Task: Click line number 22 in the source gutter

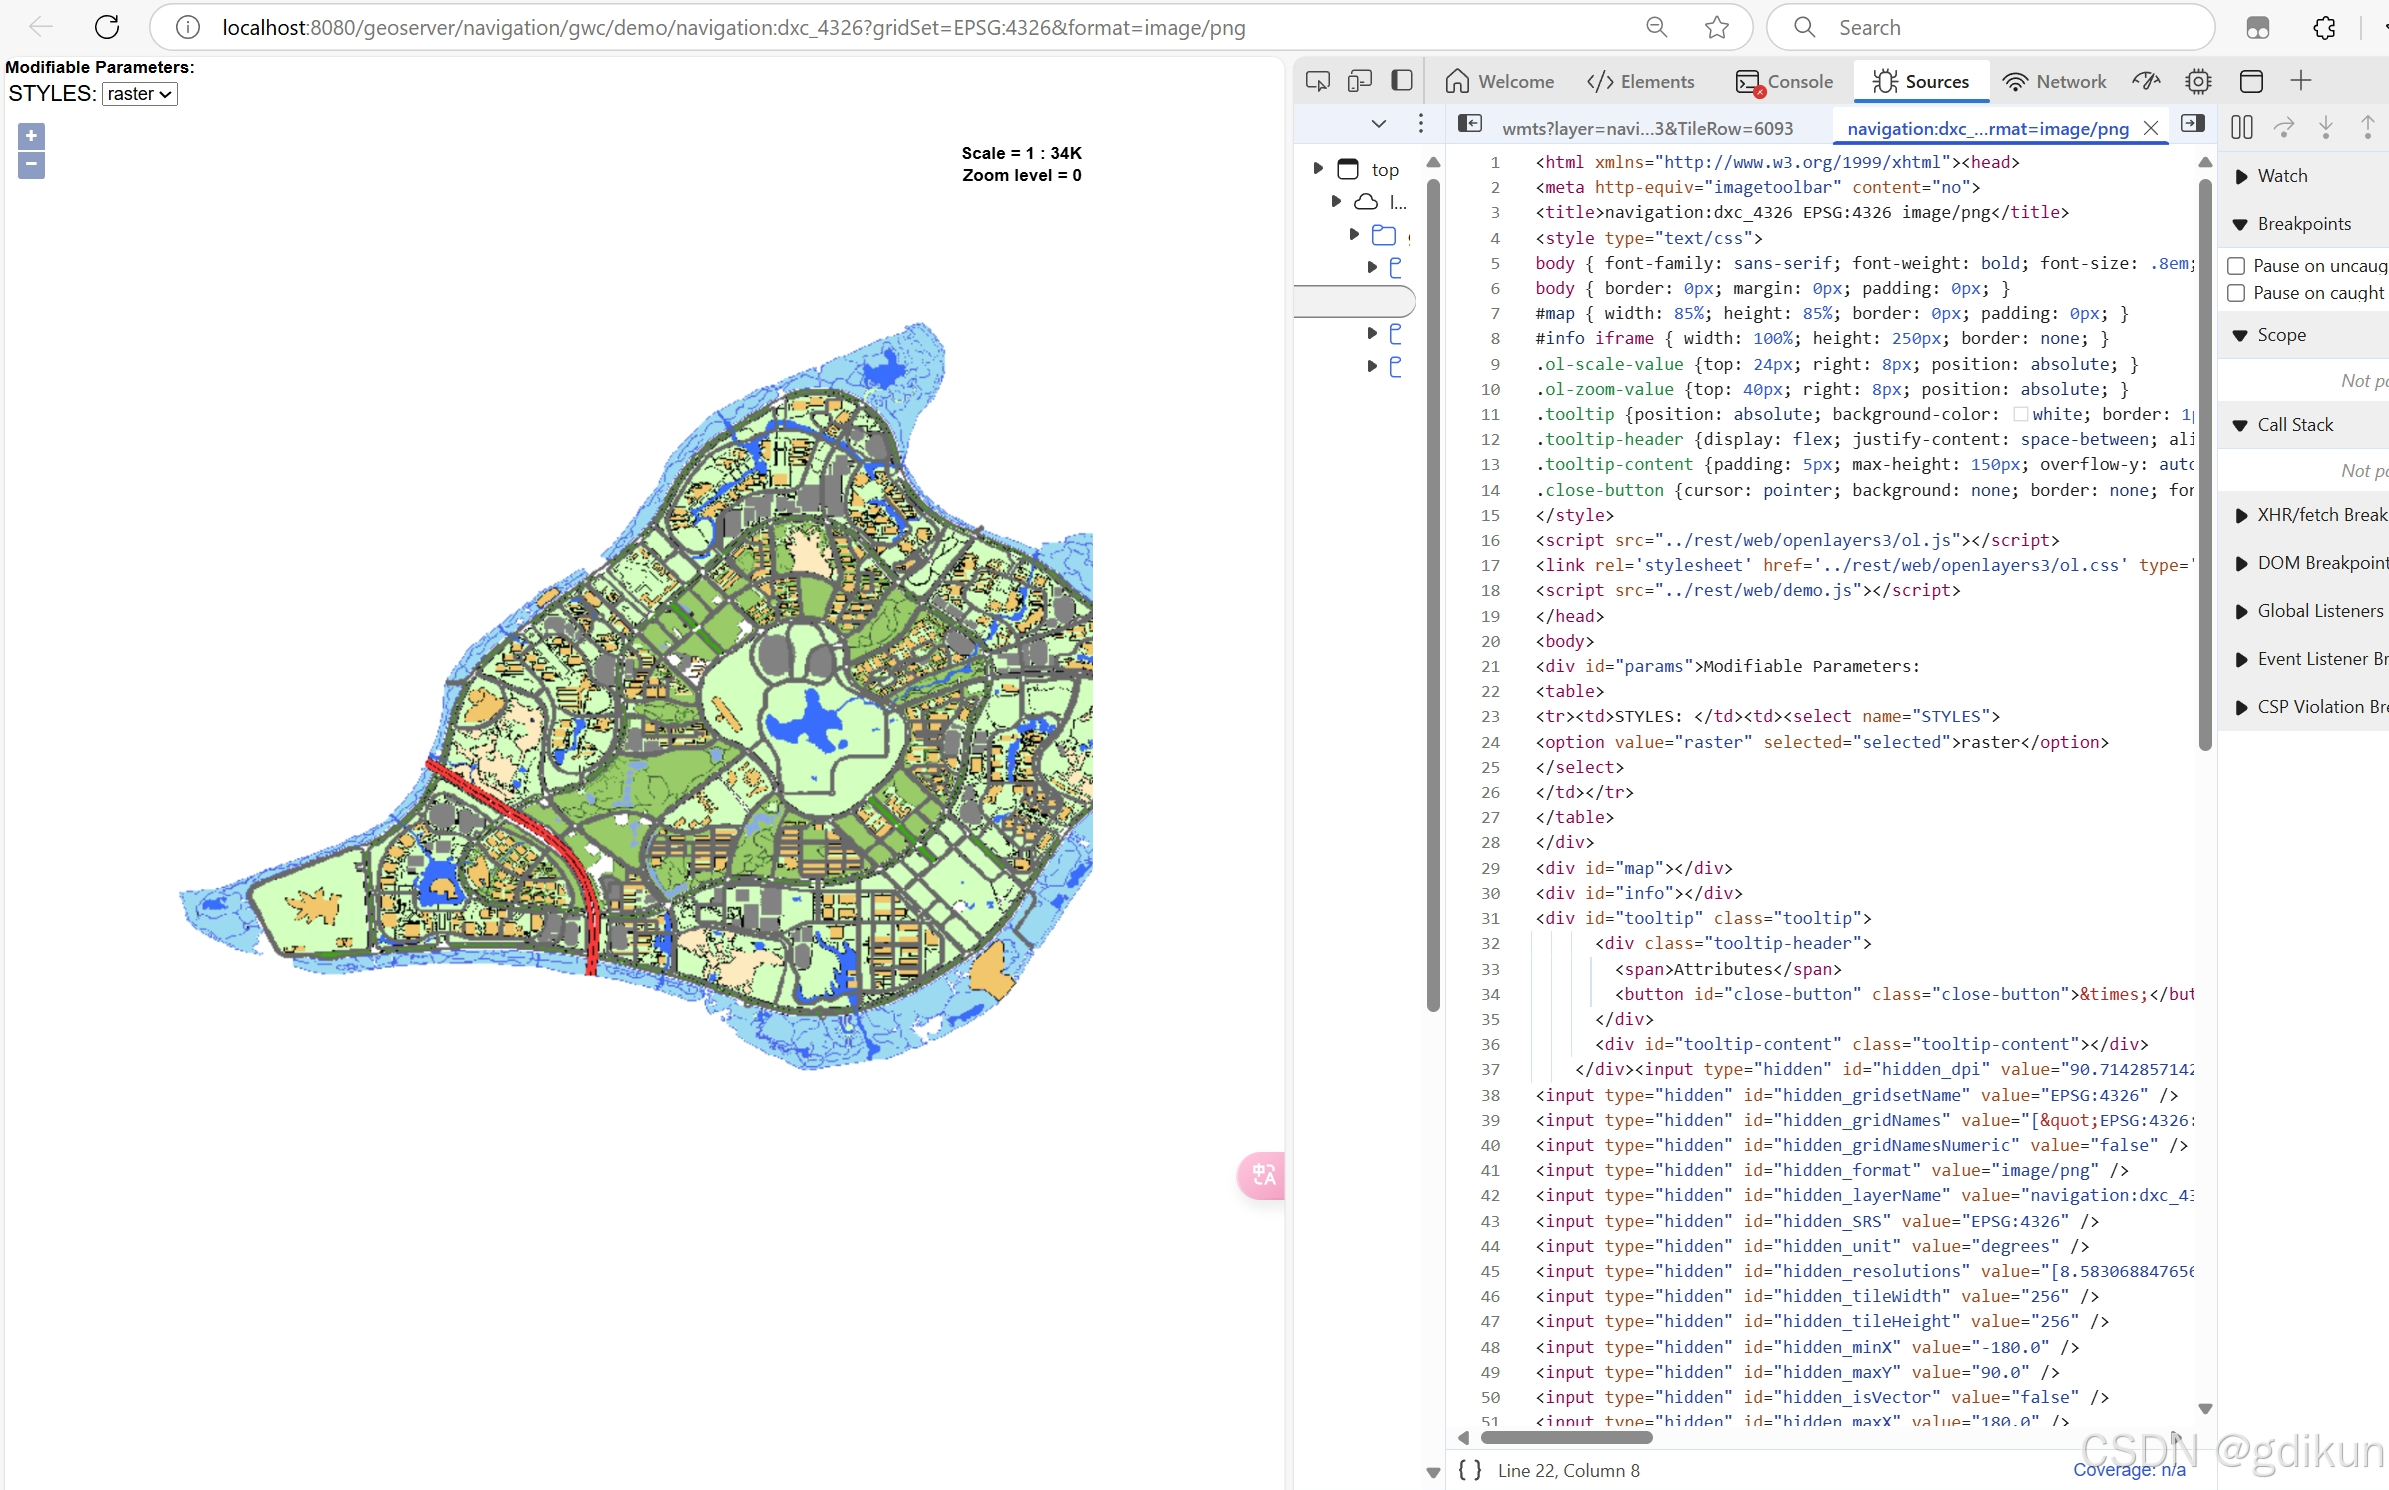Action: [1490, 691]
